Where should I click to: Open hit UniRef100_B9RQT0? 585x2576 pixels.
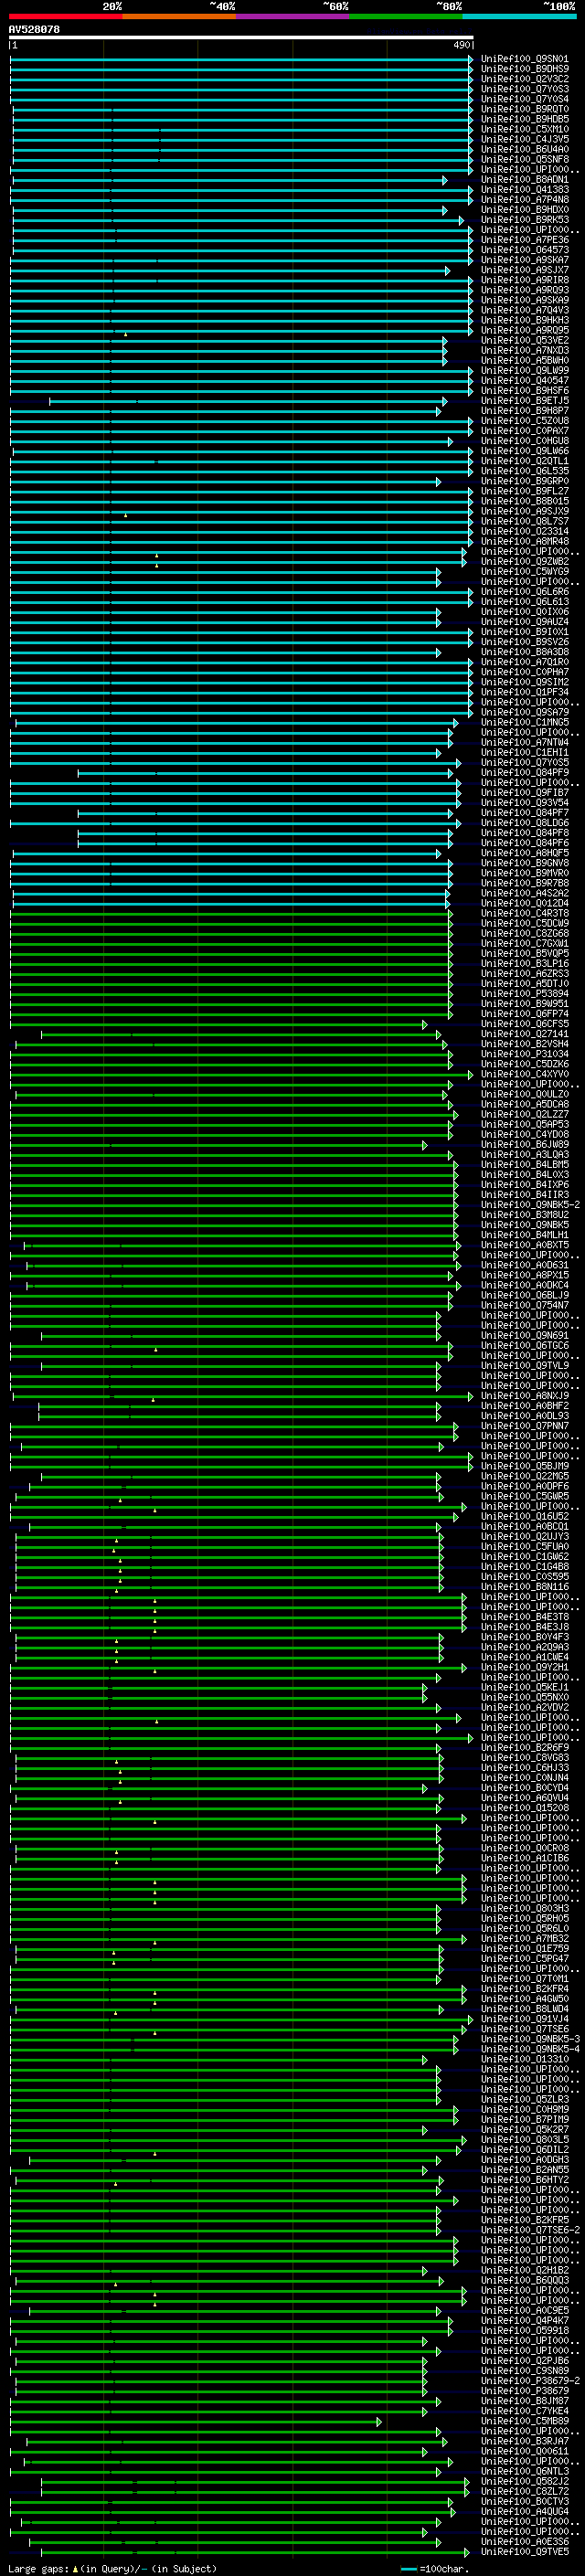point(525,109)
